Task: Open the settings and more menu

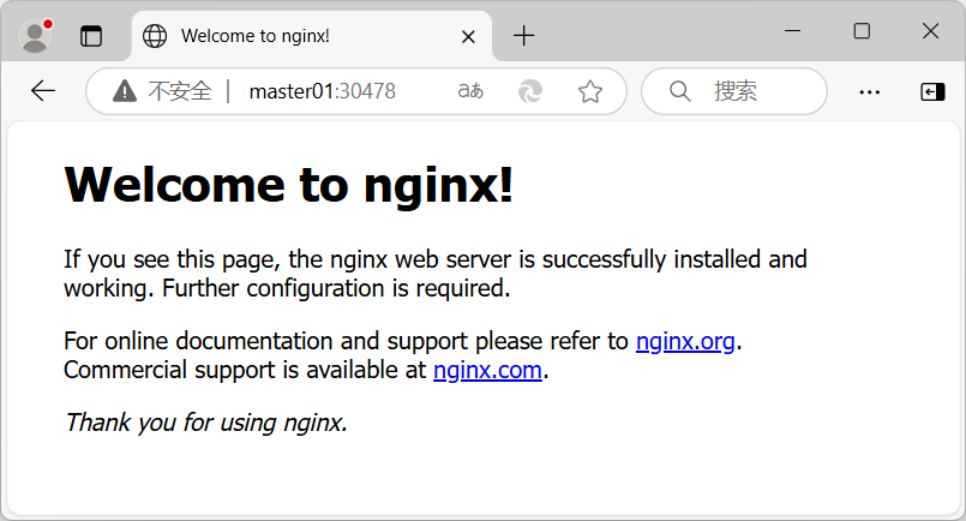Action: [869, 92]
